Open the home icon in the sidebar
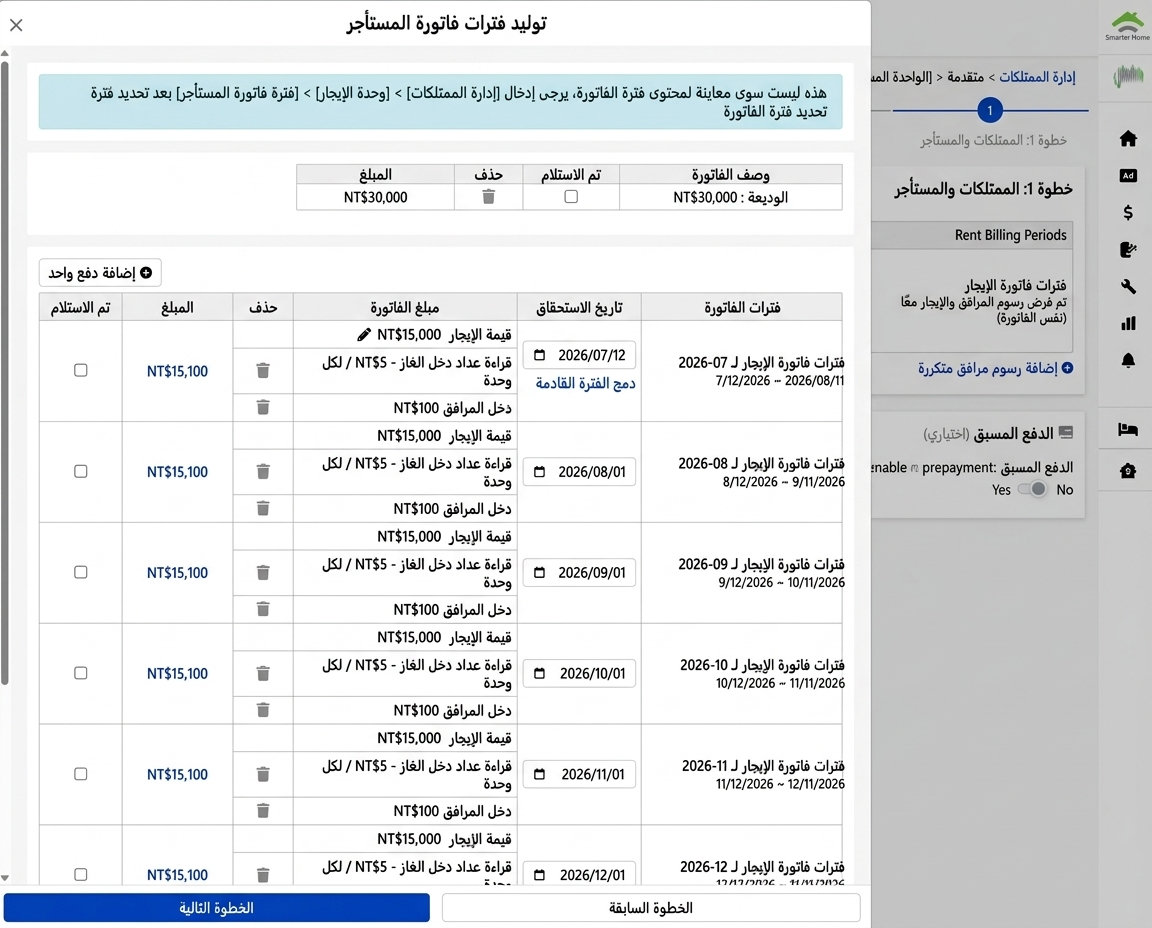1152x928 pixels. pos(1128,138)
